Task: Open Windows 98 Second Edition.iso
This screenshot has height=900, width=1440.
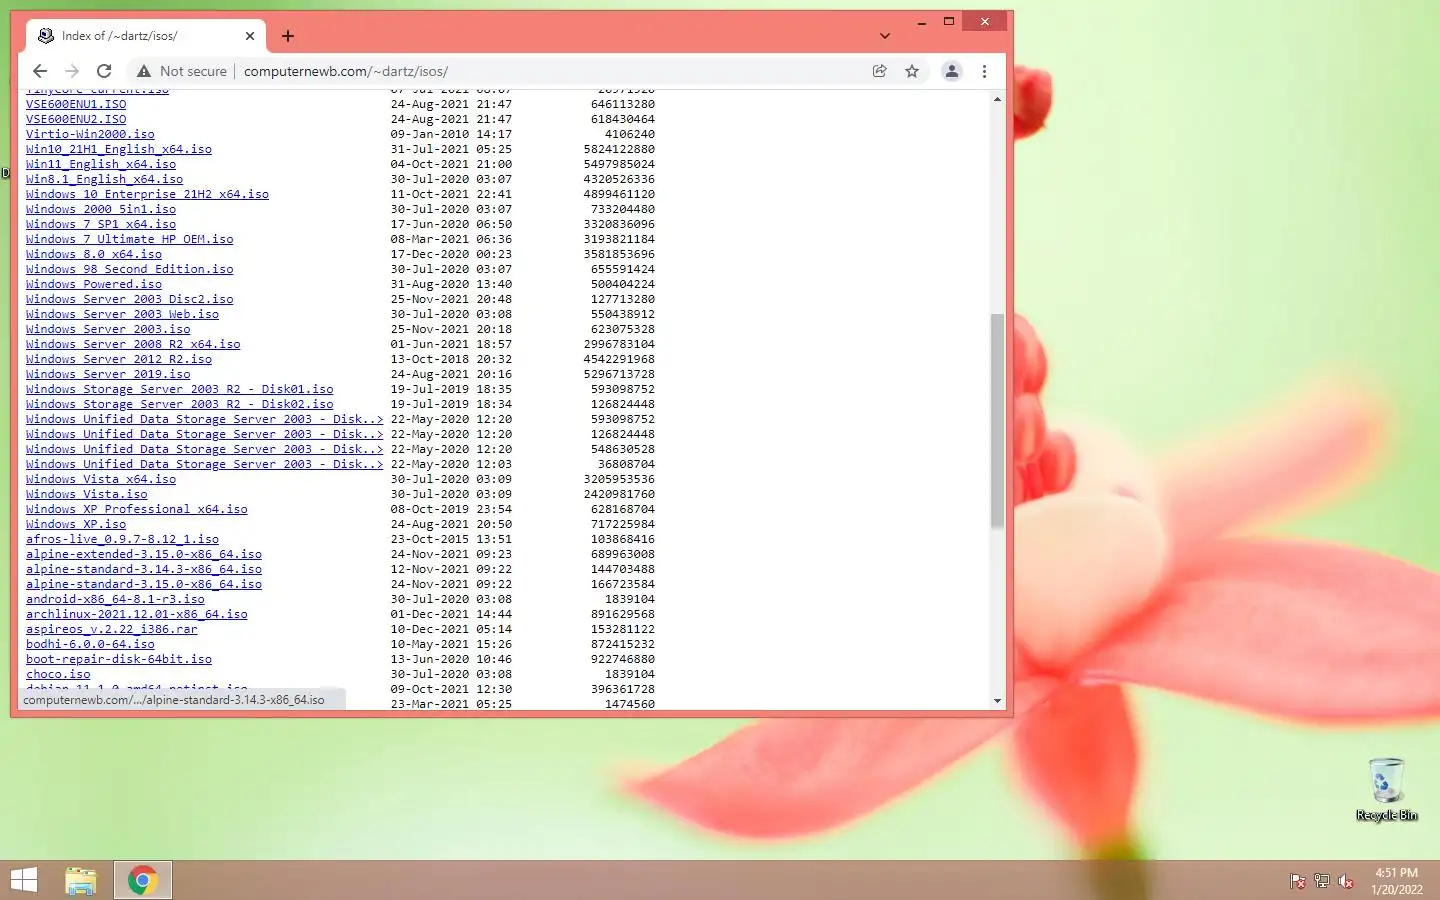Action: coord(129,269)
